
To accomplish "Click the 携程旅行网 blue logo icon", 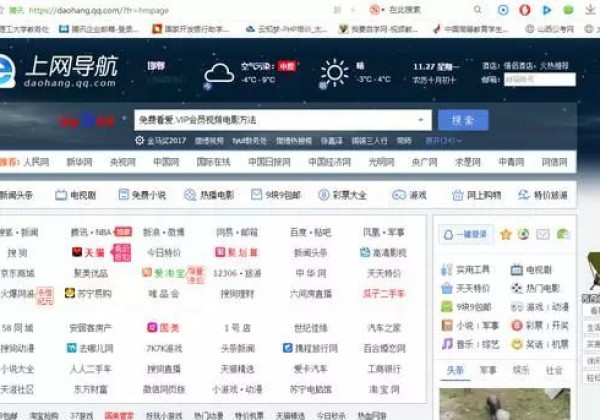I will pos(287,348).
